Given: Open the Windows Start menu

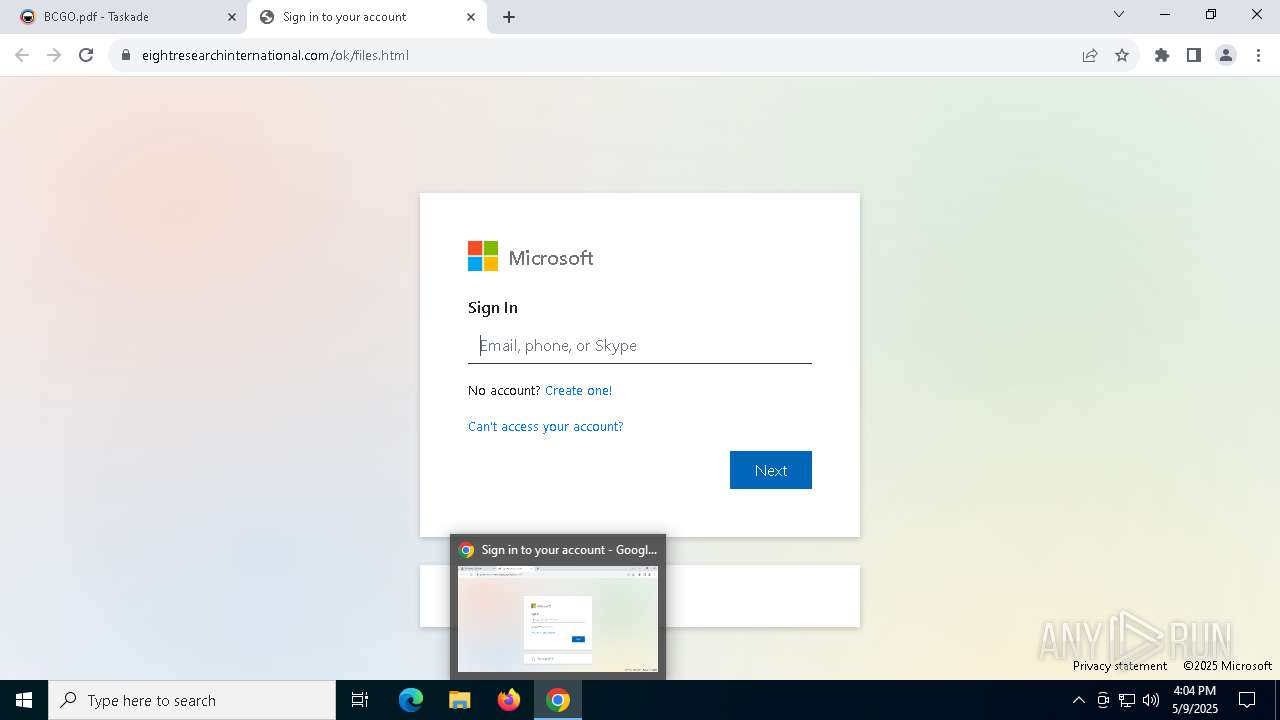Looking at the screenshot, I should coord(24,700).
